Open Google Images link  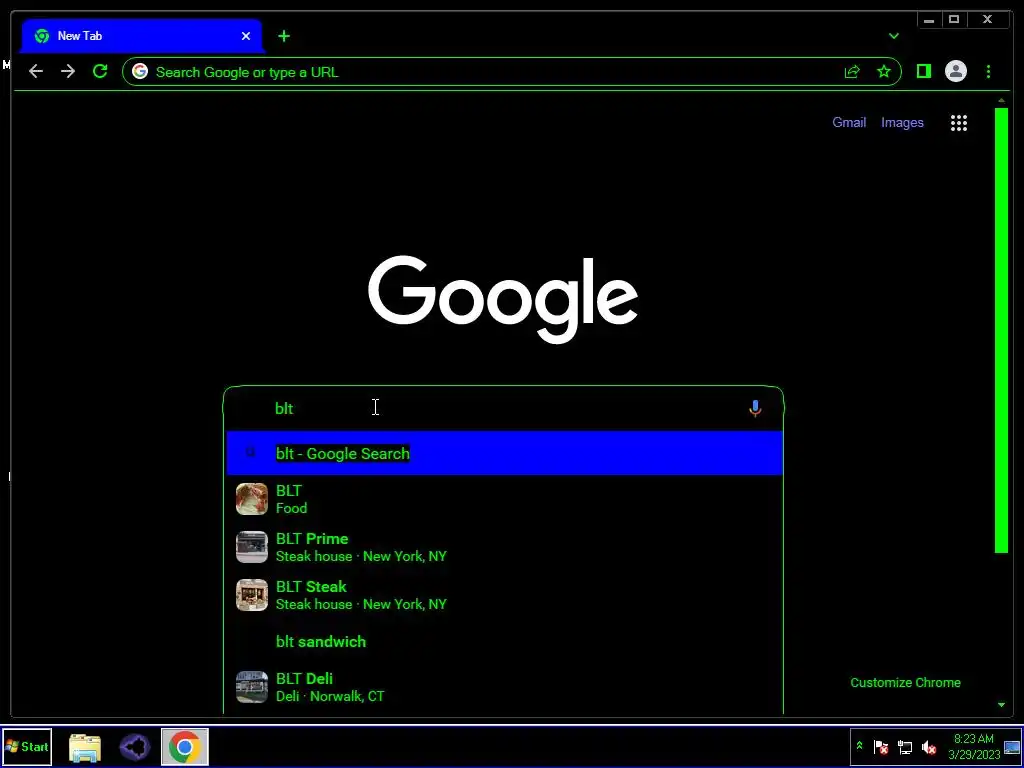coord(902,122)
